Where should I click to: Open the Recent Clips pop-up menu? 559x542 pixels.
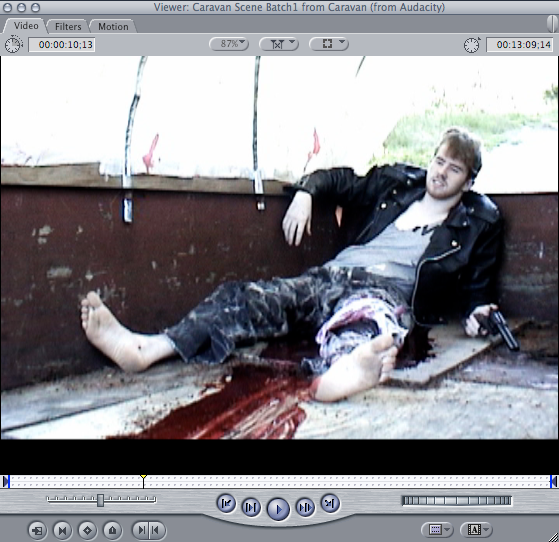(437, 530)
